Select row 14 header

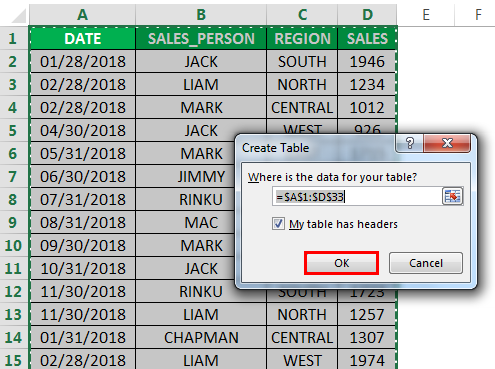(13, 337)
